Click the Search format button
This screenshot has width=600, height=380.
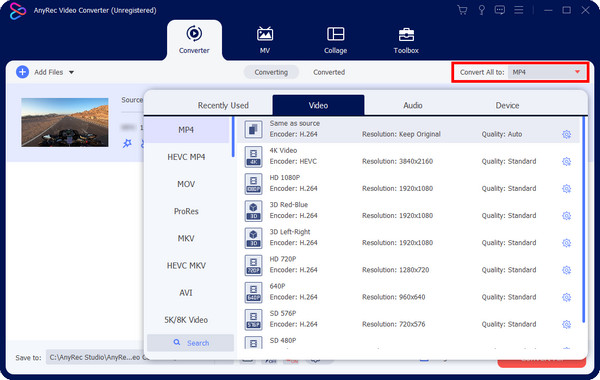click(x=191, y=343)
